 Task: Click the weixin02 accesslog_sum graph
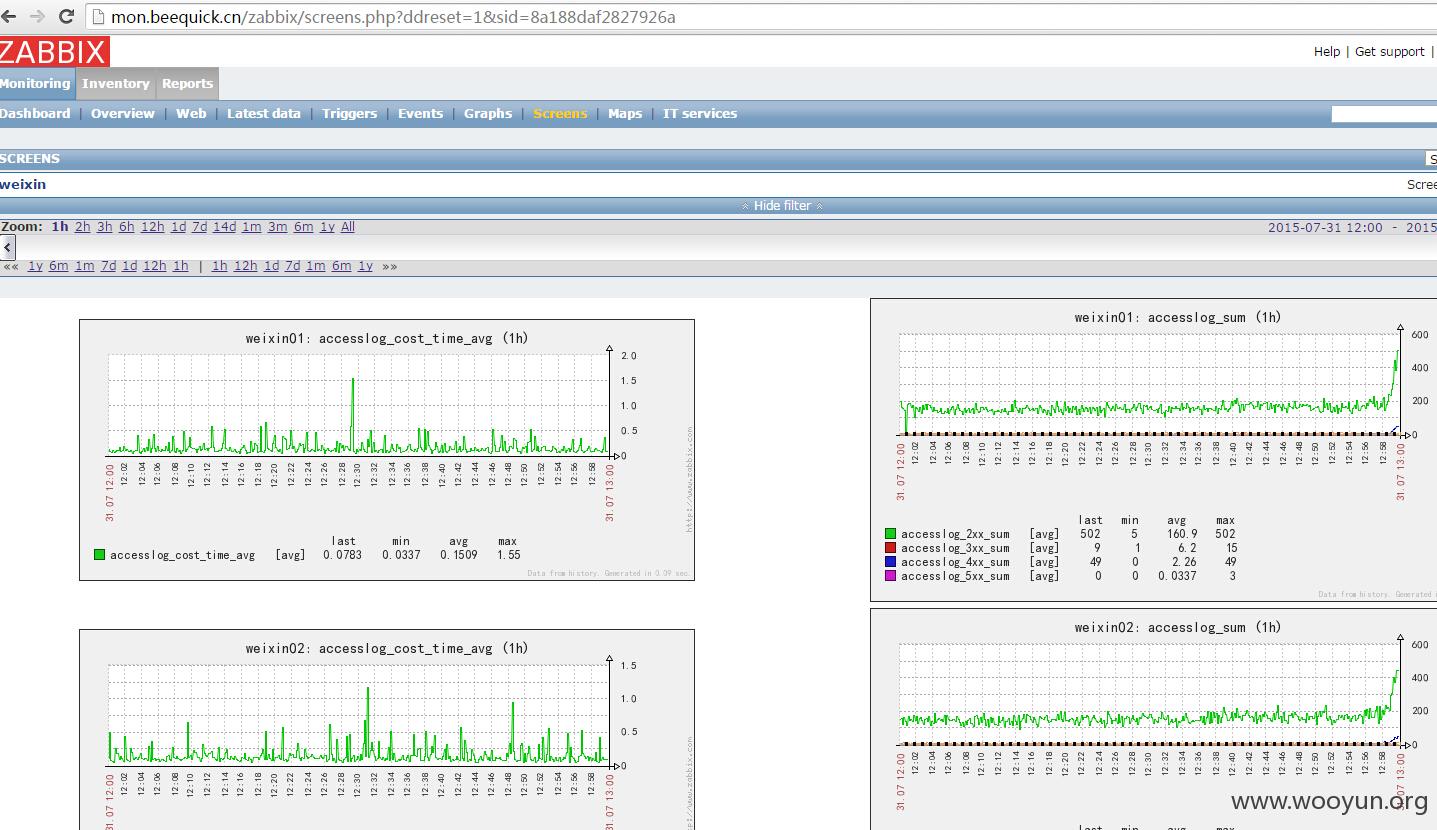pyautogui.click(x=1154, y=719)
